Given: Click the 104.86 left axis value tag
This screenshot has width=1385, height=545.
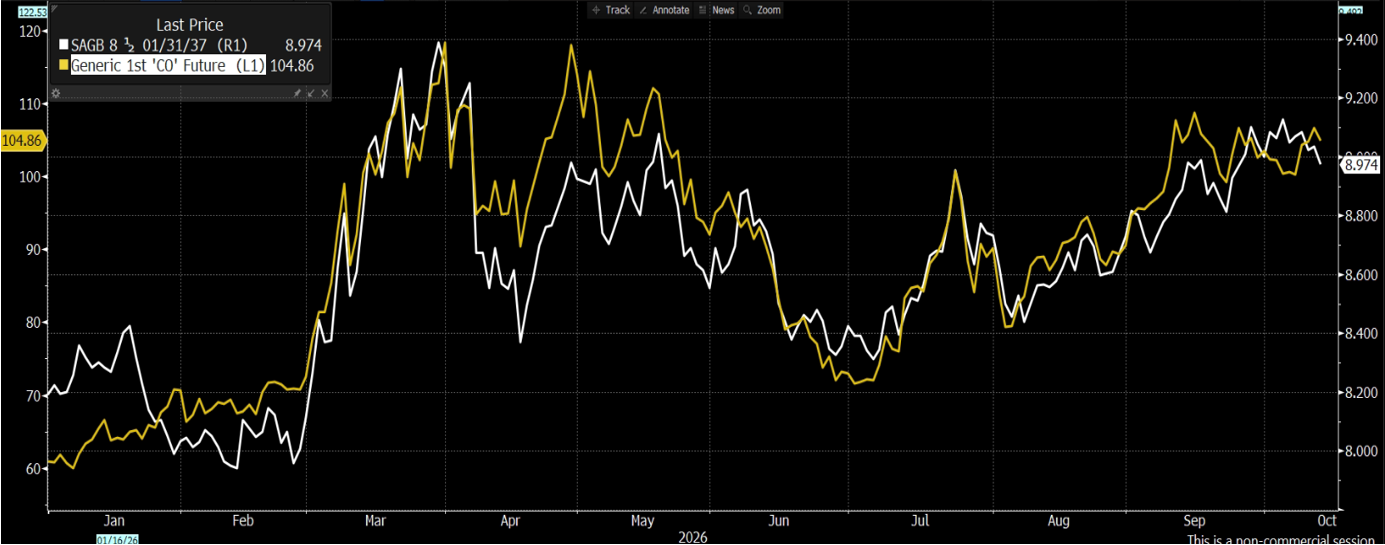Looking at the screenshot, I should click(x=22, y=140).
